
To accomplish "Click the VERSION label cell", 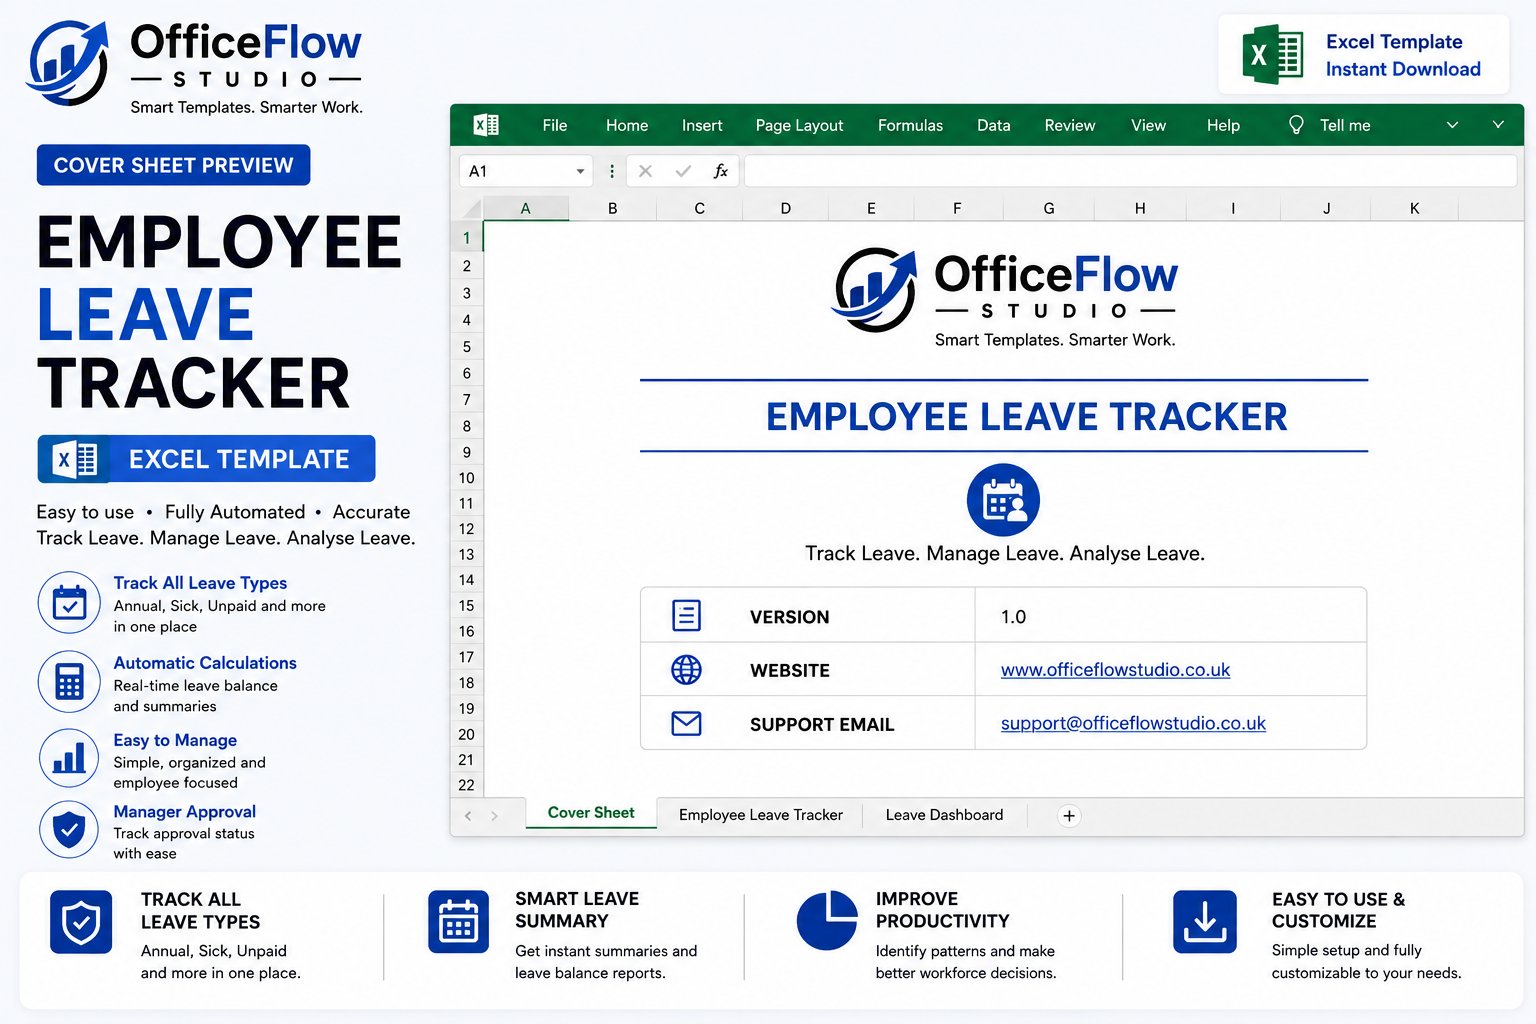I will tap(790, 617).
